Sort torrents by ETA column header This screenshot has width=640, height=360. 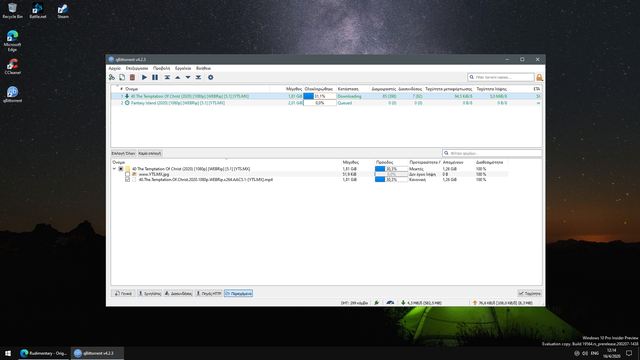(536, 89)
